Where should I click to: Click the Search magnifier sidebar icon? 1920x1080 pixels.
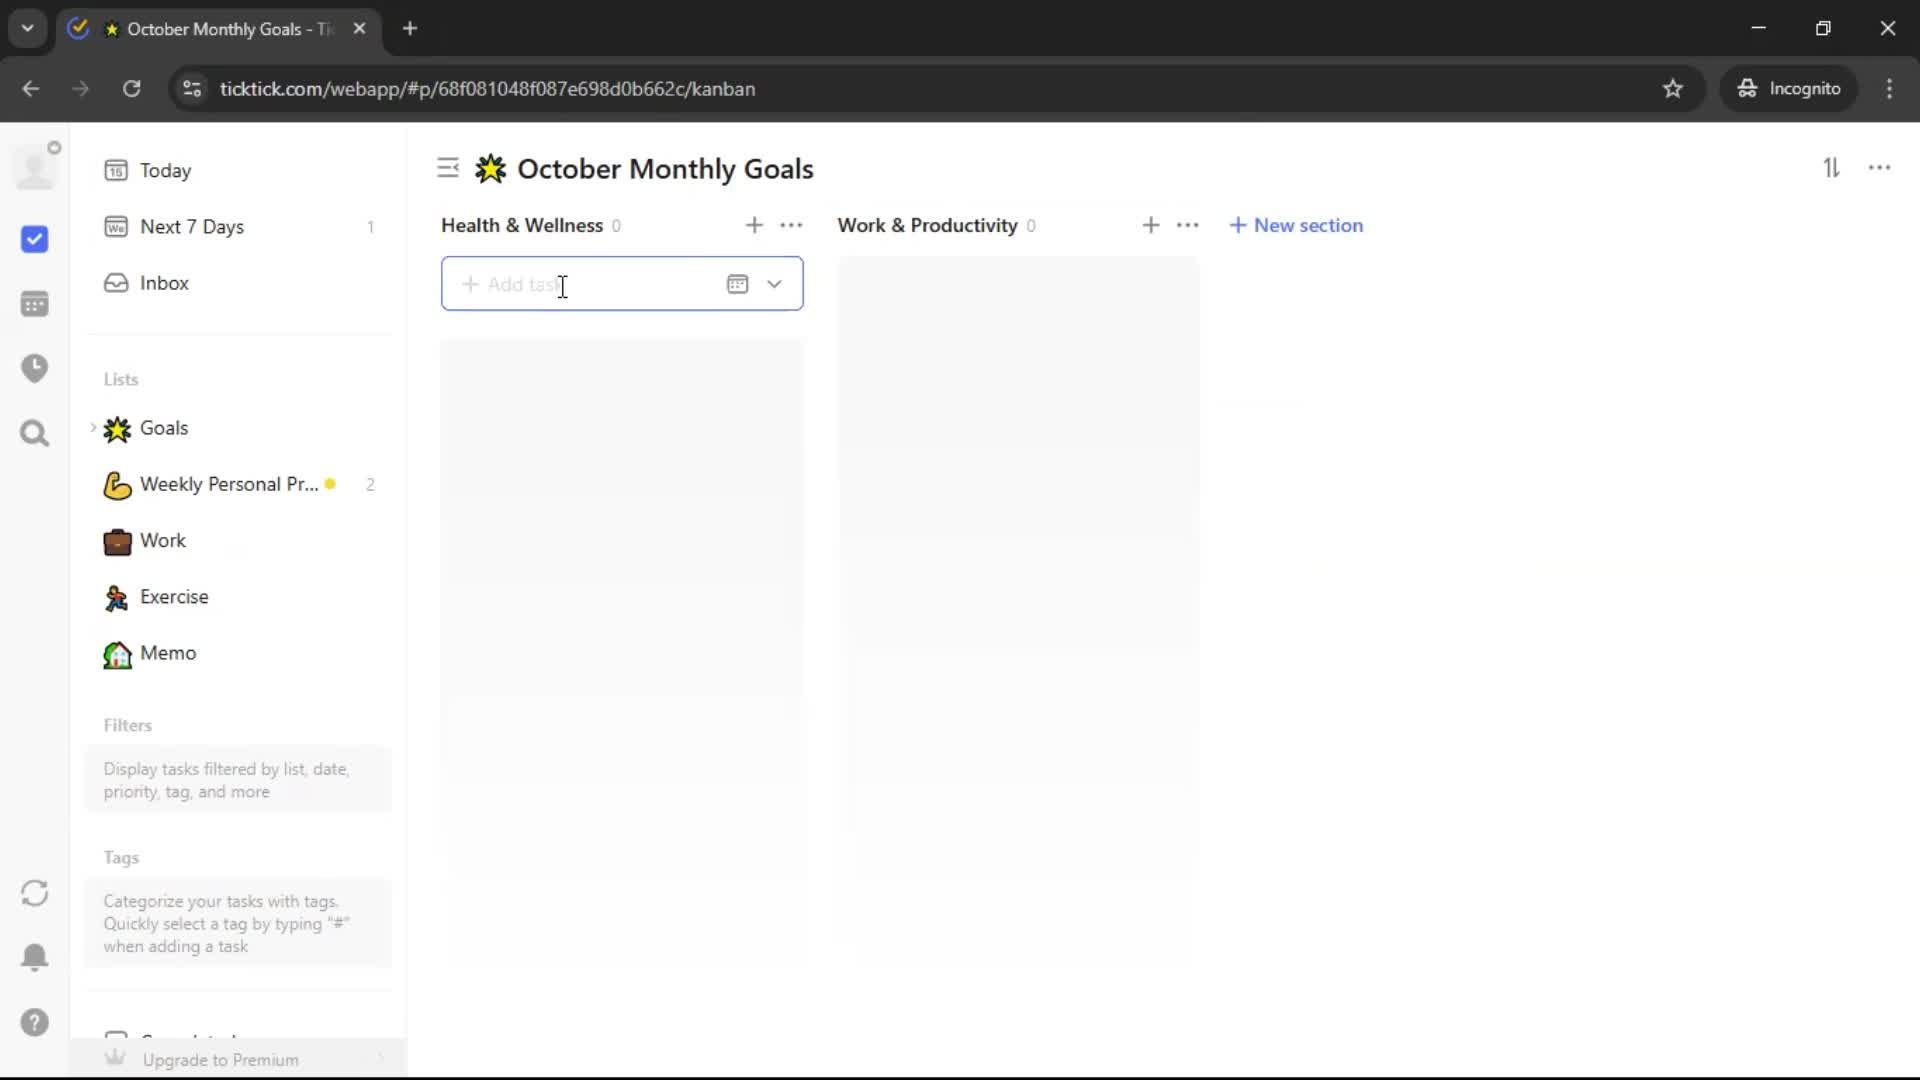pos(34,433)
